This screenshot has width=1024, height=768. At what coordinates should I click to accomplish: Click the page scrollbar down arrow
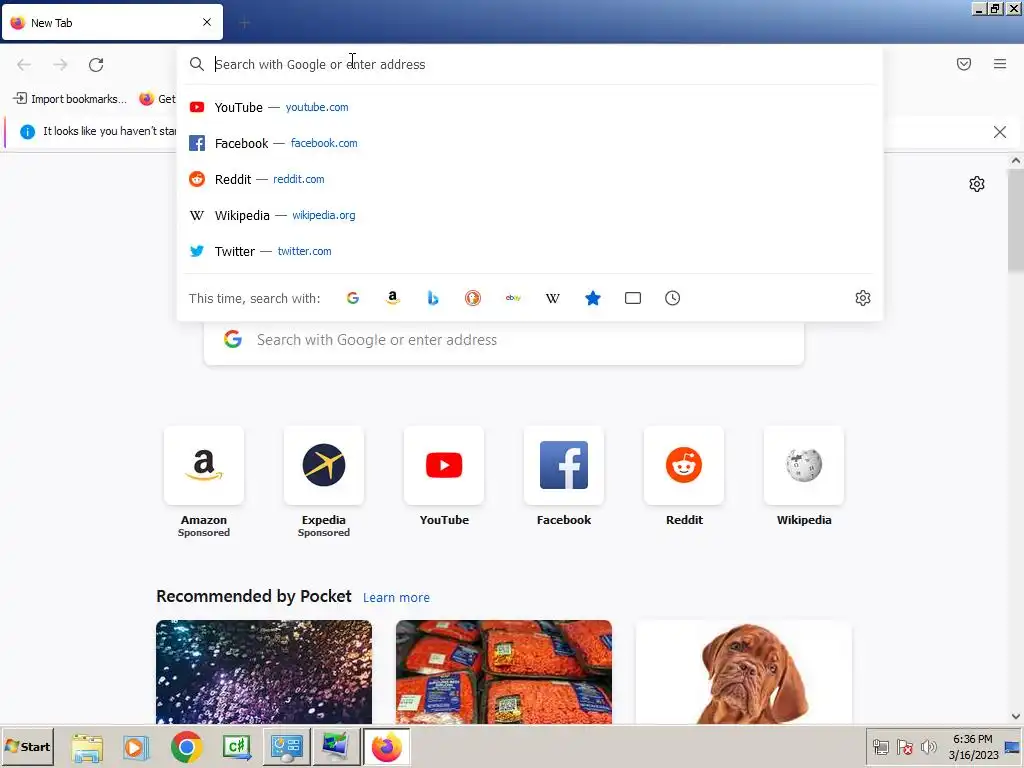pyautogui.click(x=1016, y=716)
